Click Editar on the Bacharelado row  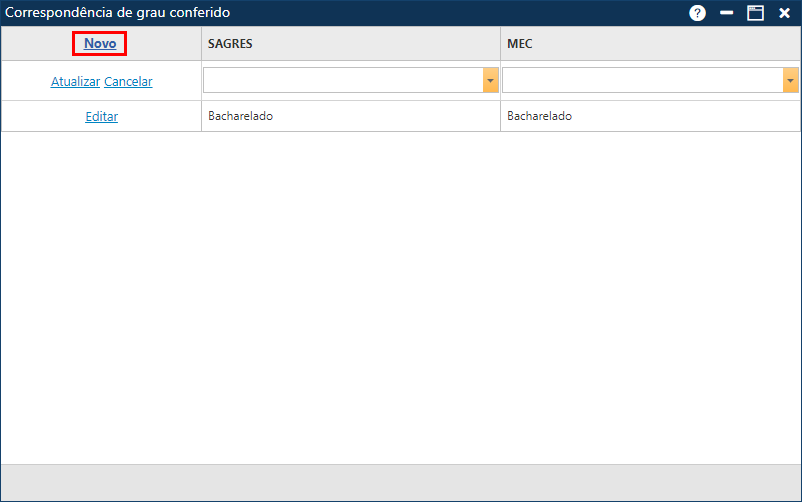pos(101,116)
